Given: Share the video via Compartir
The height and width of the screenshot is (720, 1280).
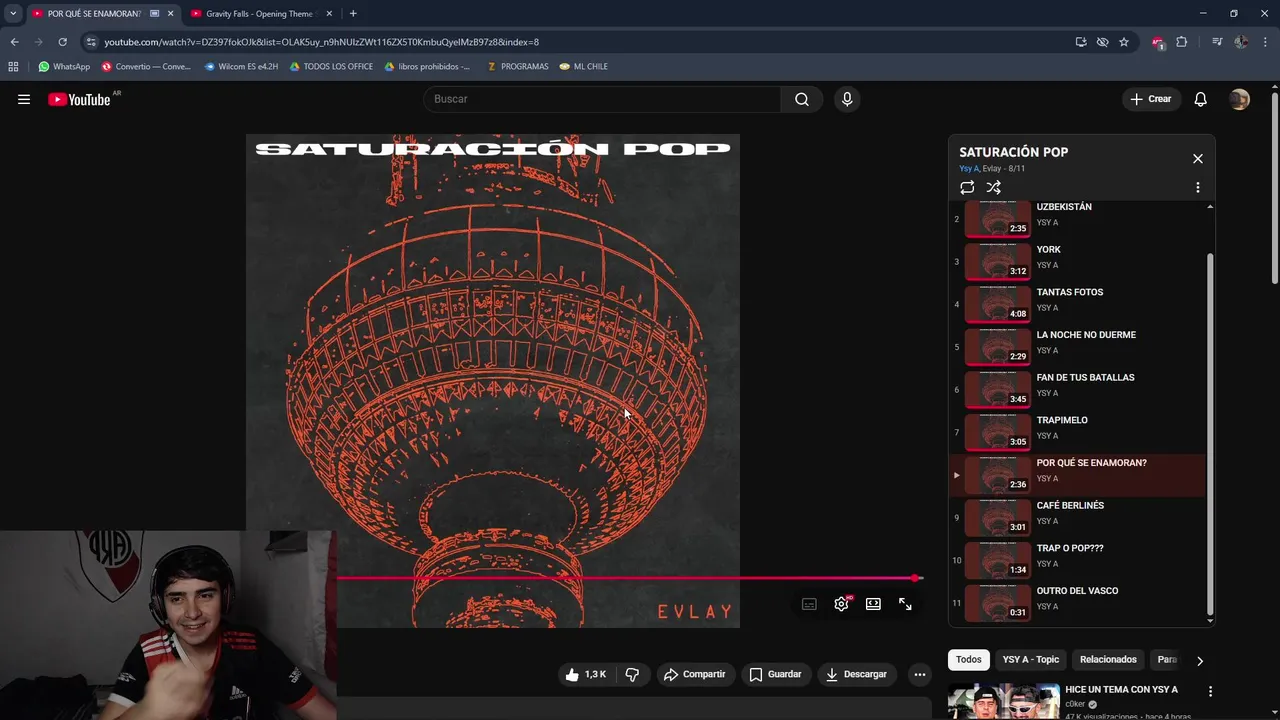Looking at the screenshot, I should [x=694, y=674].
